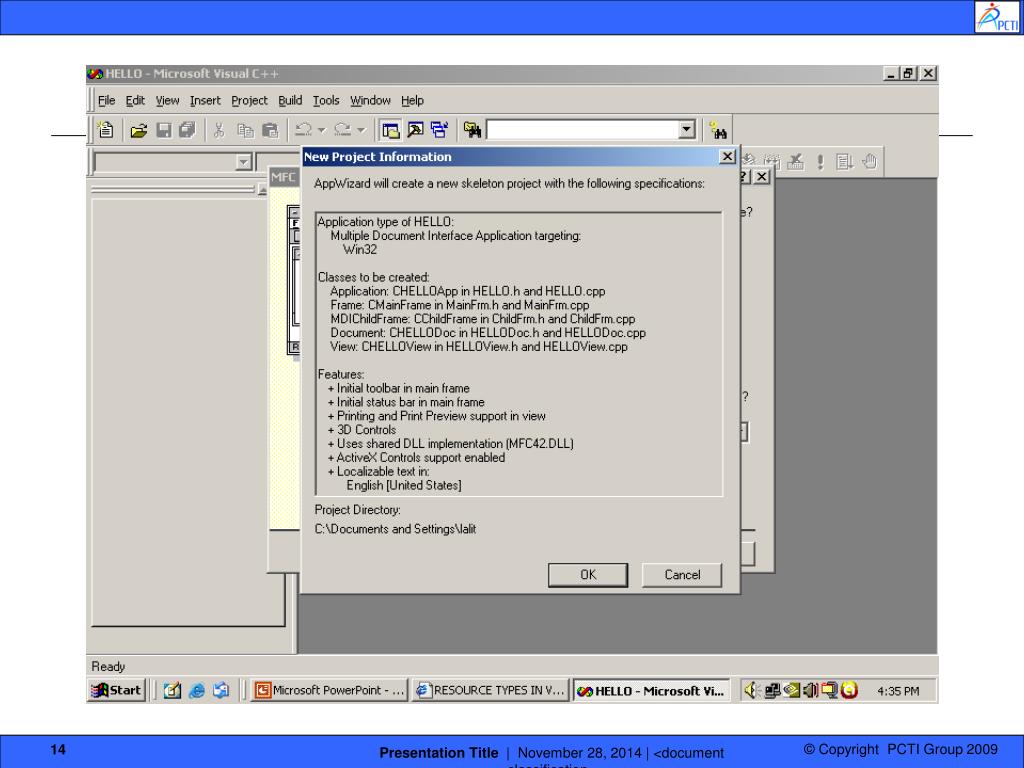Click the Find in Files icon
This screenshot has width=1024, height=768.
[x=472, y=131]
